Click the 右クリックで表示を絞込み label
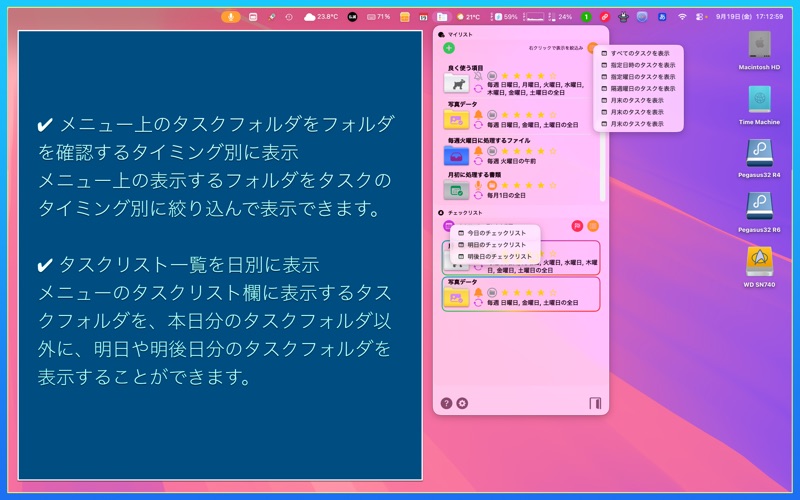This screenshot has height=500, width=800. pos(556,48)
